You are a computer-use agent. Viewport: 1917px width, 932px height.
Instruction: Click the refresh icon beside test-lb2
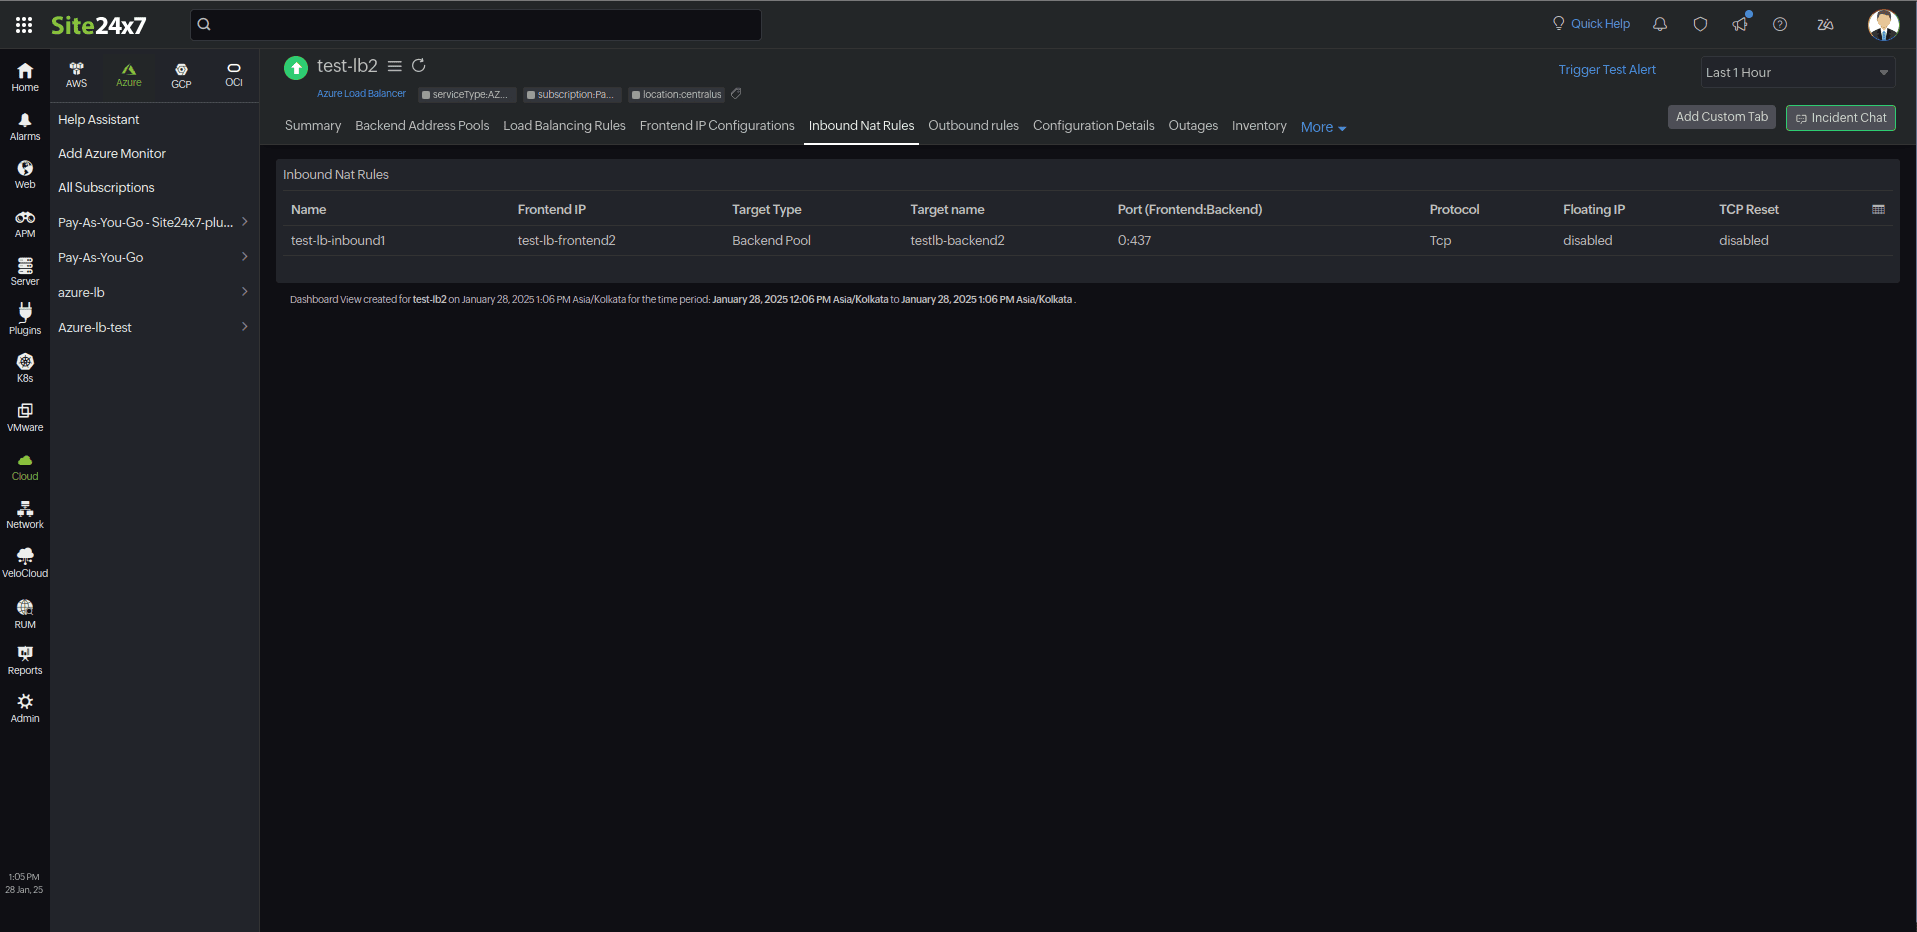point(419,66)
